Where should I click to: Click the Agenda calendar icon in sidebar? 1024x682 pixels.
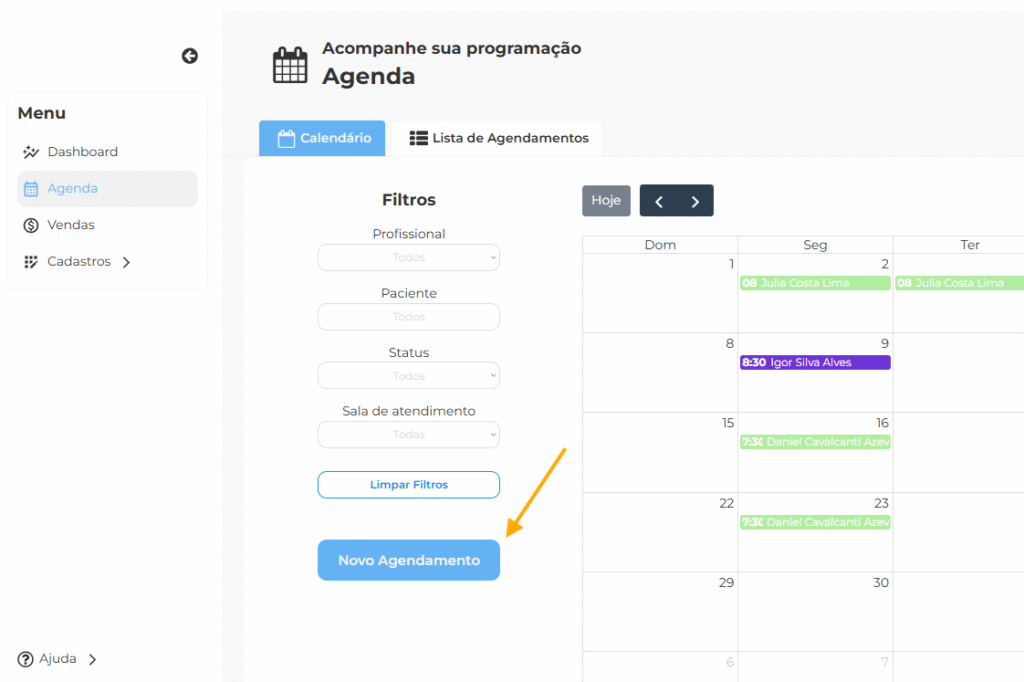coord(31,189)
